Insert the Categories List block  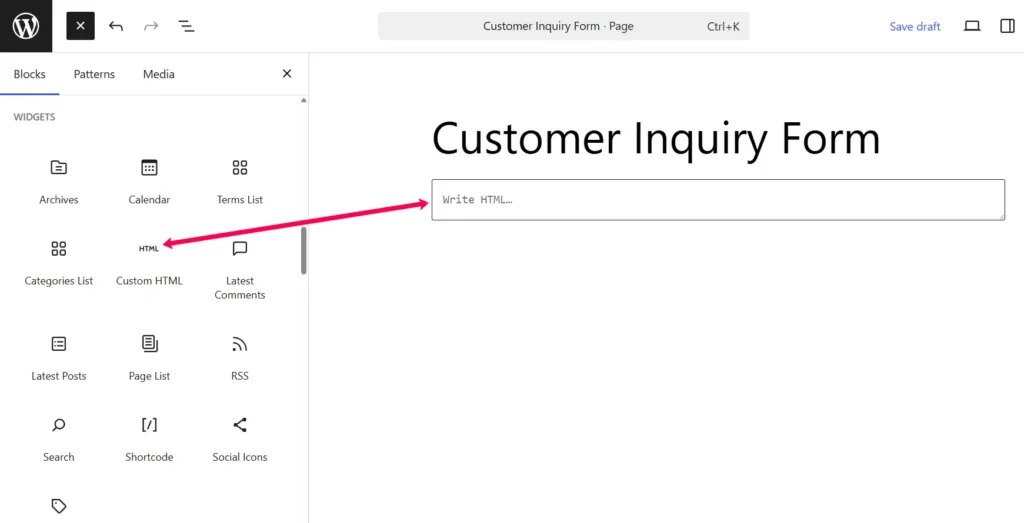pos(59,261)
